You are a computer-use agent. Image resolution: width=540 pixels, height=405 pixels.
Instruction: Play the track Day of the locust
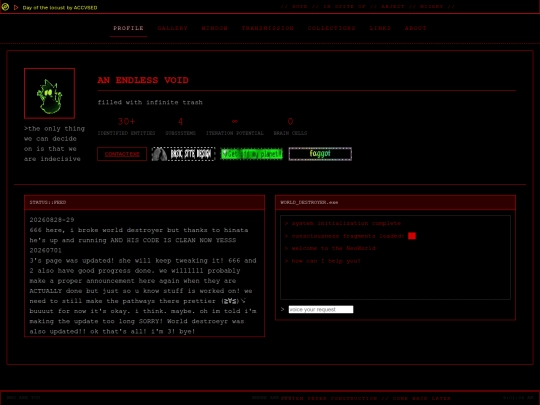pos(16,7)
